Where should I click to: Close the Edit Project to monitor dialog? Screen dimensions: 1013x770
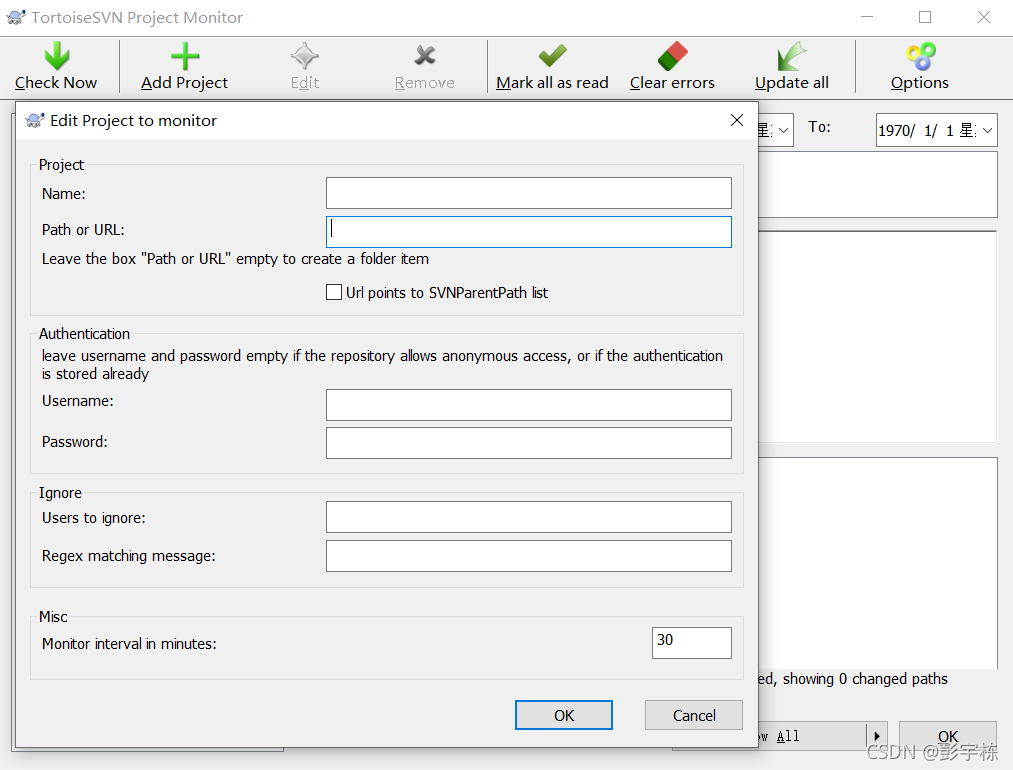click(736, 120)
